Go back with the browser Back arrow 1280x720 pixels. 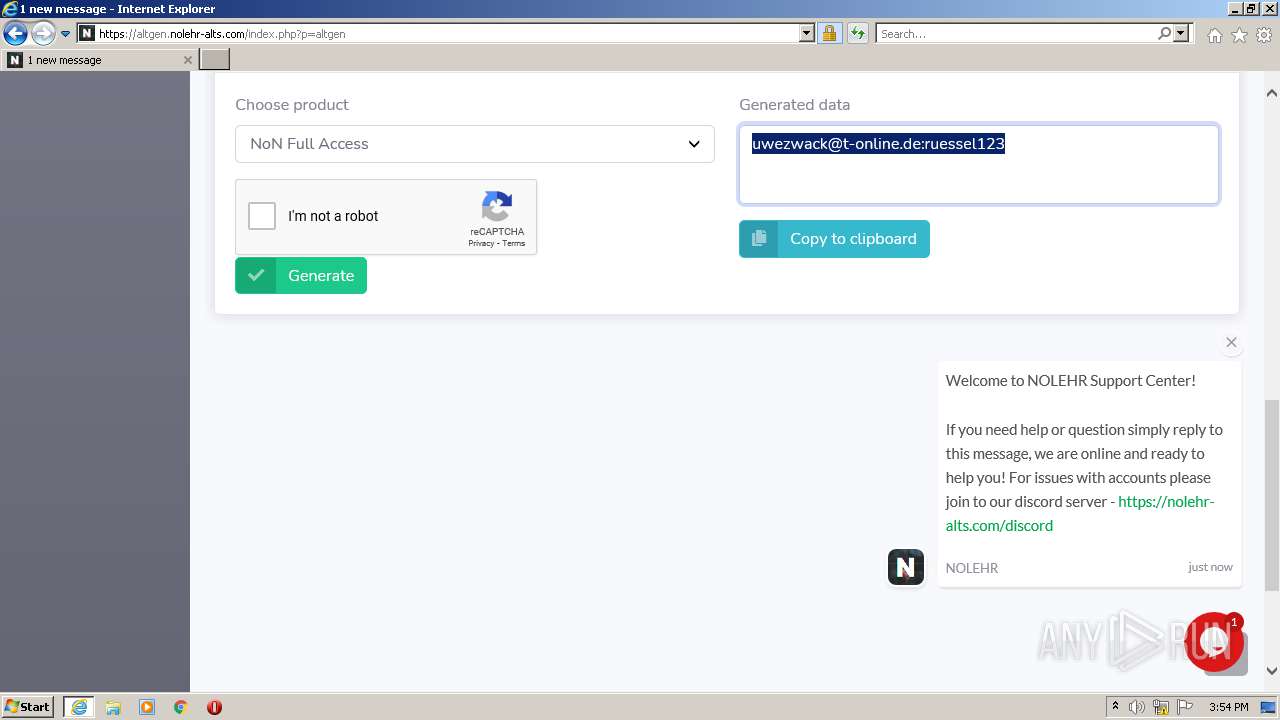pos(15,34)
